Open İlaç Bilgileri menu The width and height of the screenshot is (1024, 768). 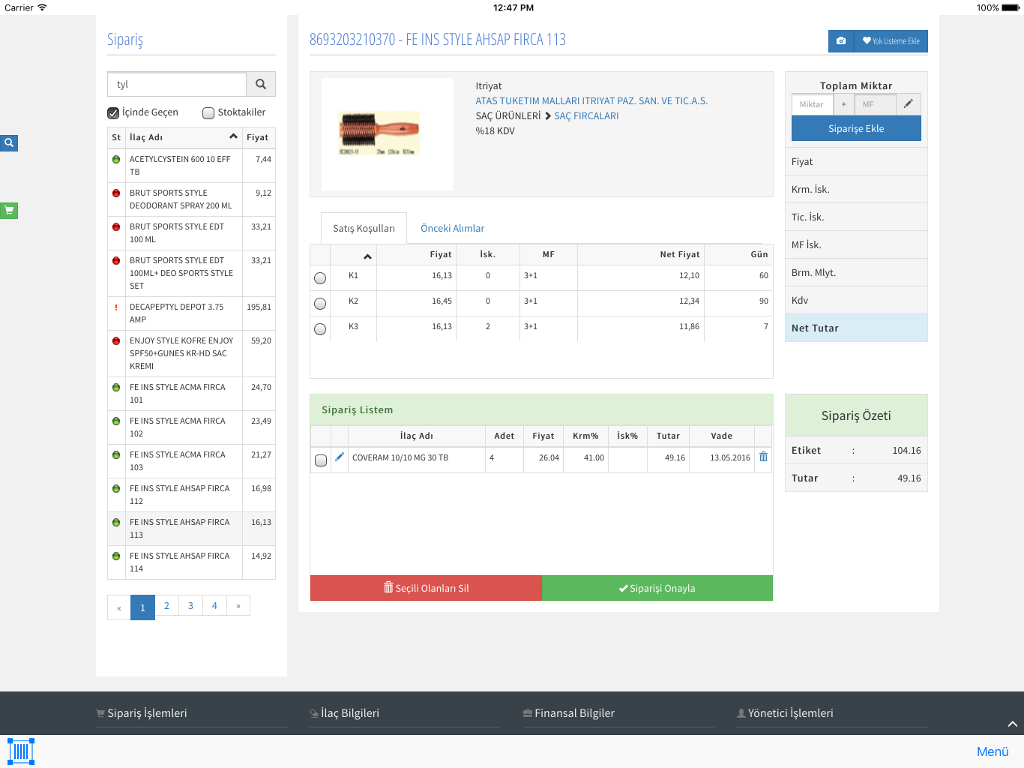pos(344,713)
